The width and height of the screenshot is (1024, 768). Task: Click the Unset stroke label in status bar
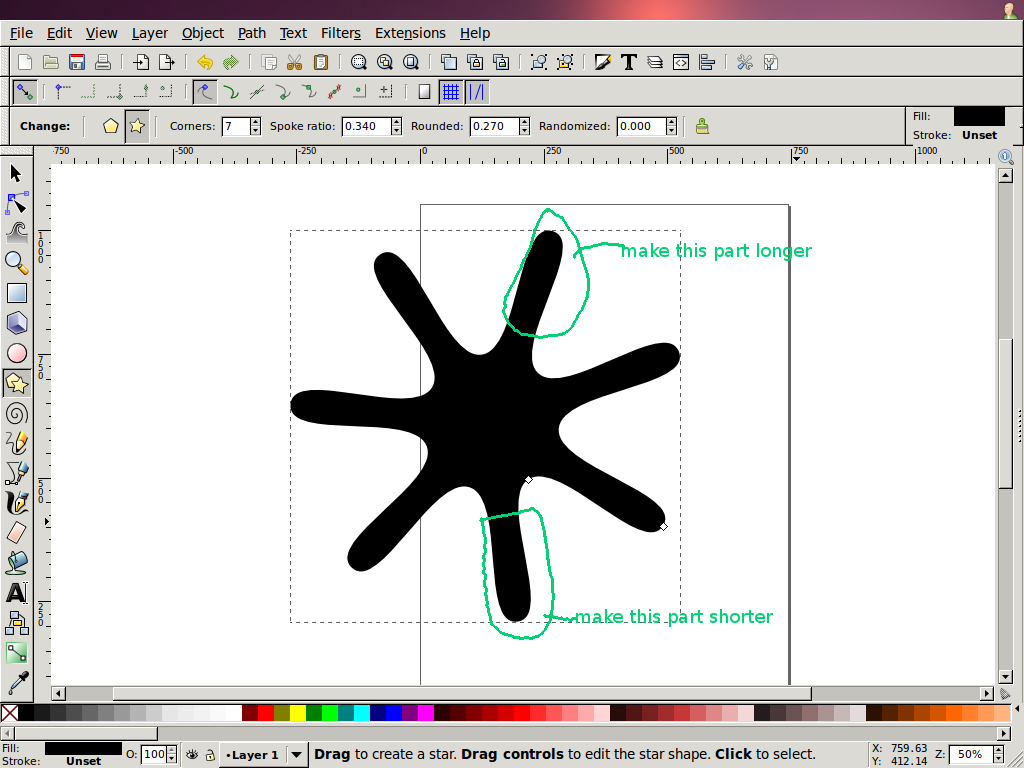coord(83,761)
